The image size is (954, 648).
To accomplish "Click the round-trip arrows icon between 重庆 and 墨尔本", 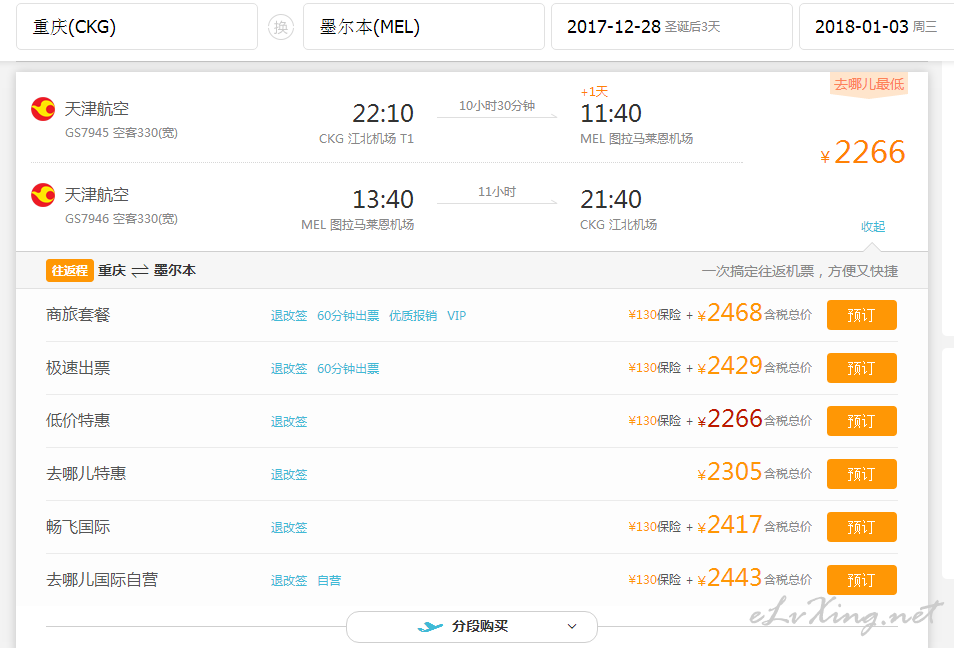I will tap(140, 271).
